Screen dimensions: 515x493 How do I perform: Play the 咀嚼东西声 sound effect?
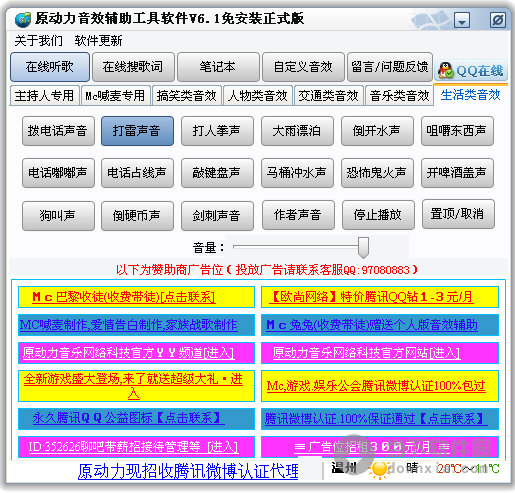click(457, 131)
